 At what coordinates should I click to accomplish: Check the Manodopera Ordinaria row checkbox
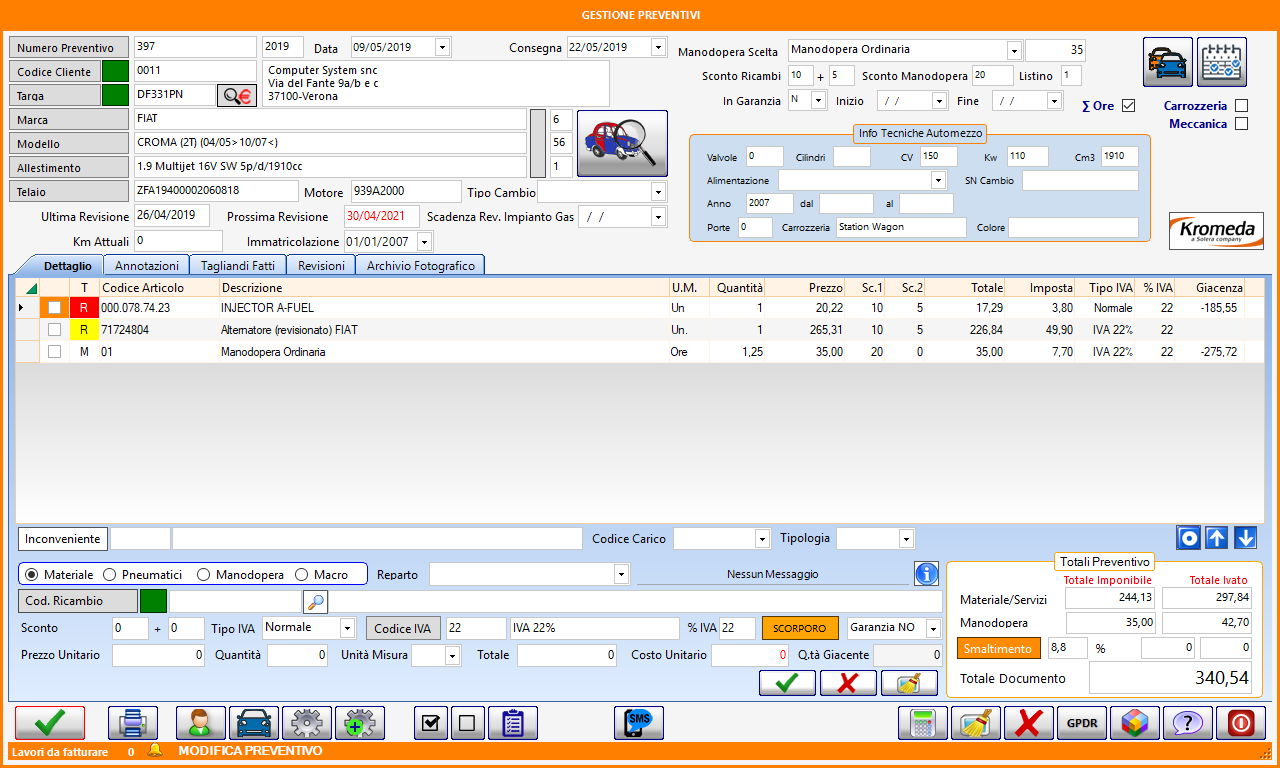click(54, 352)
